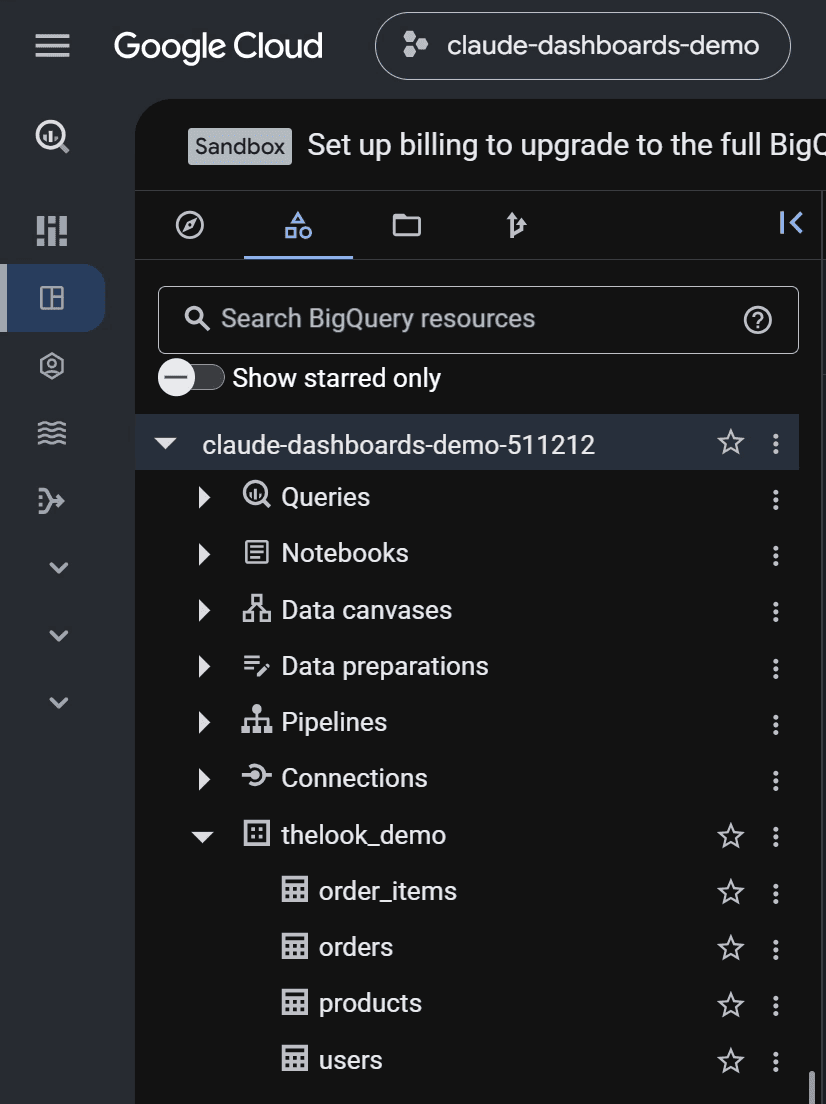
Task: Open actions menu for claude-dashboards-demo-511212
Action: click(x=775, y=443)
